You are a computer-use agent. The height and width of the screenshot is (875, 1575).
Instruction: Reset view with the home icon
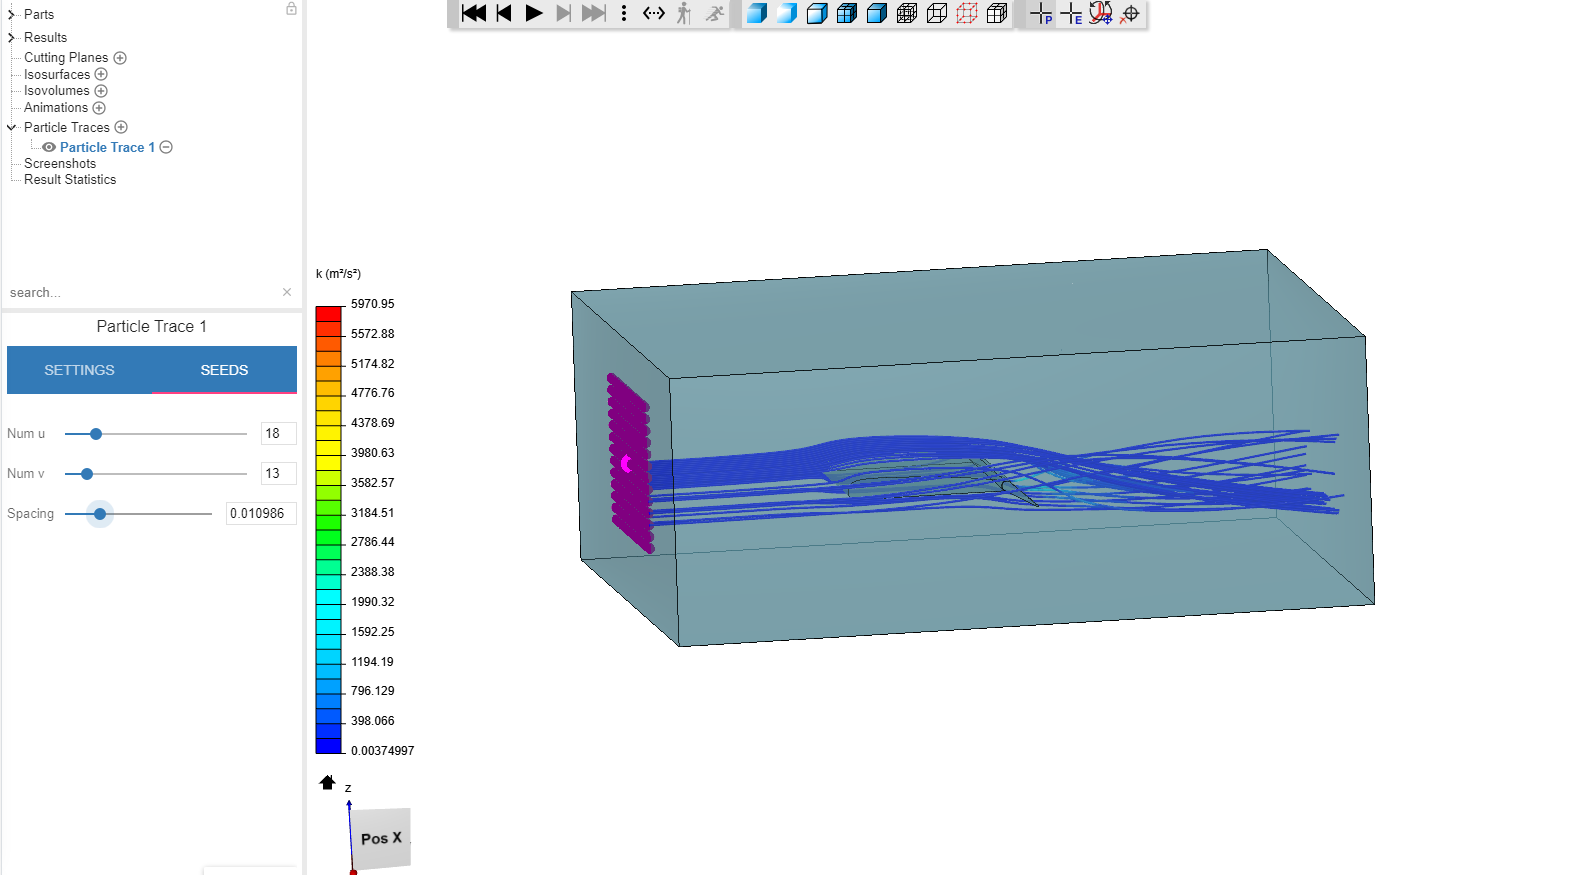(x=327, y=782)
